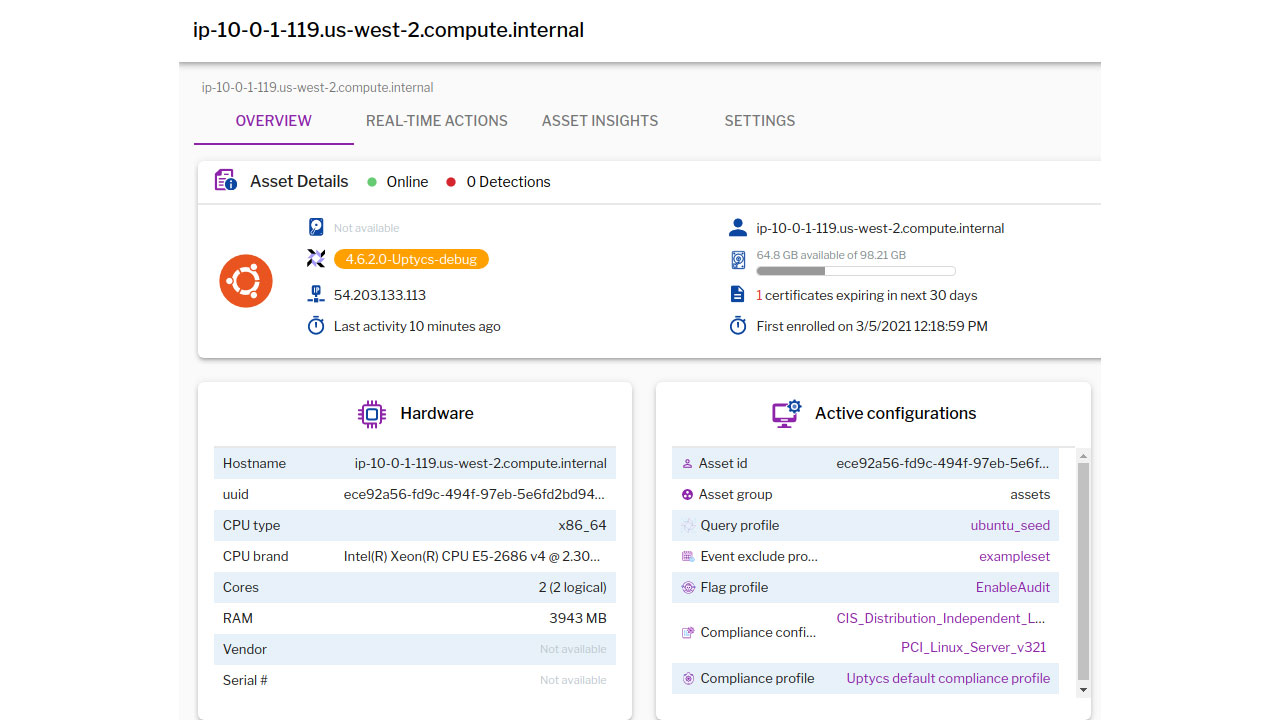Click the disk usage progress bar

(856, 271)
